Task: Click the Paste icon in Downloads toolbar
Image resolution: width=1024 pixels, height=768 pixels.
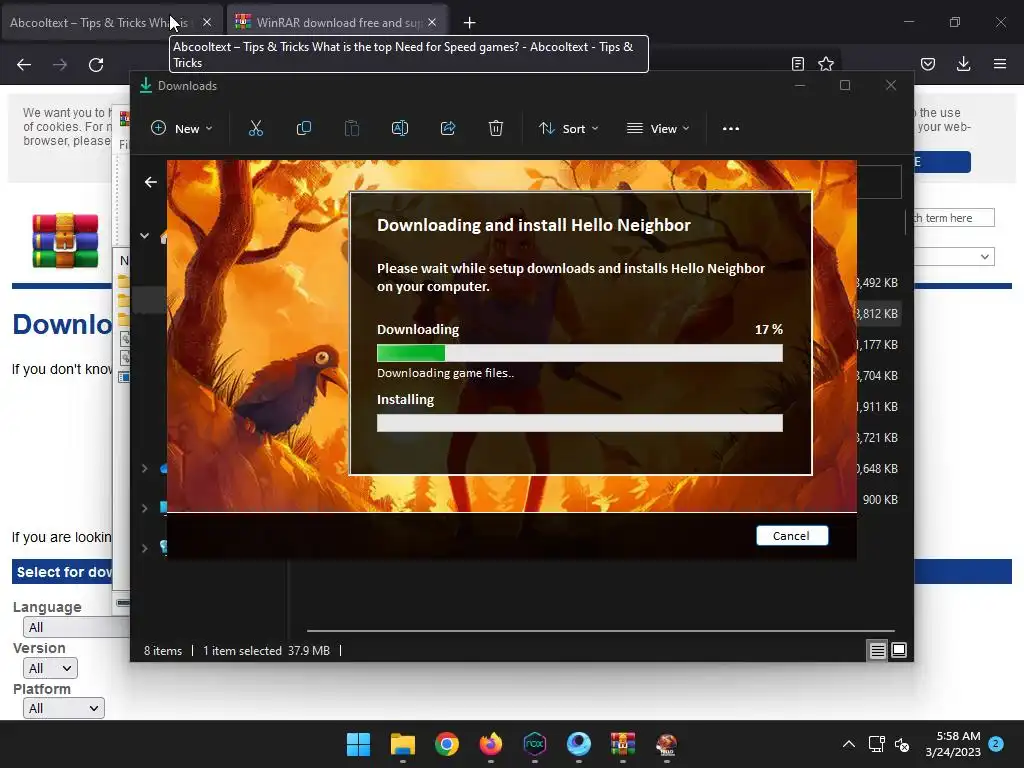Action: click(x=352, y=129)
